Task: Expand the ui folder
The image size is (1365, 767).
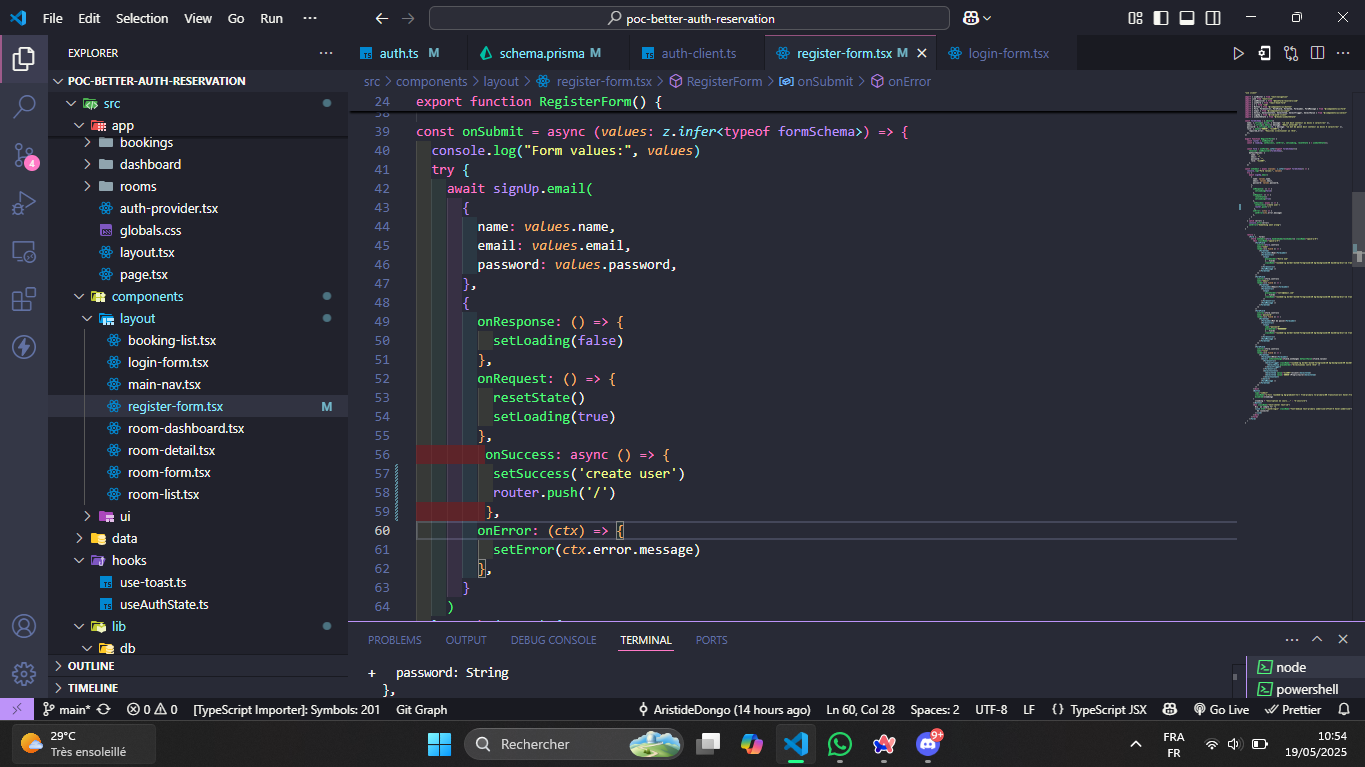Action: click(125, 516)
